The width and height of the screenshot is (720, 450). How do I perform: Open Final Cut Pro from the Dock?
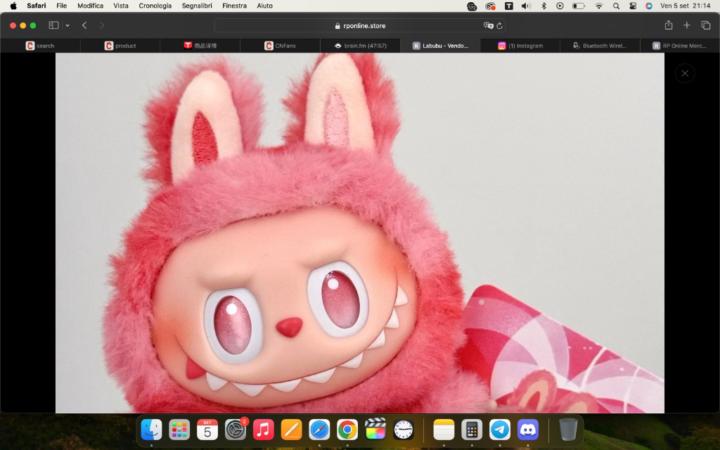(x=375, y=429)
